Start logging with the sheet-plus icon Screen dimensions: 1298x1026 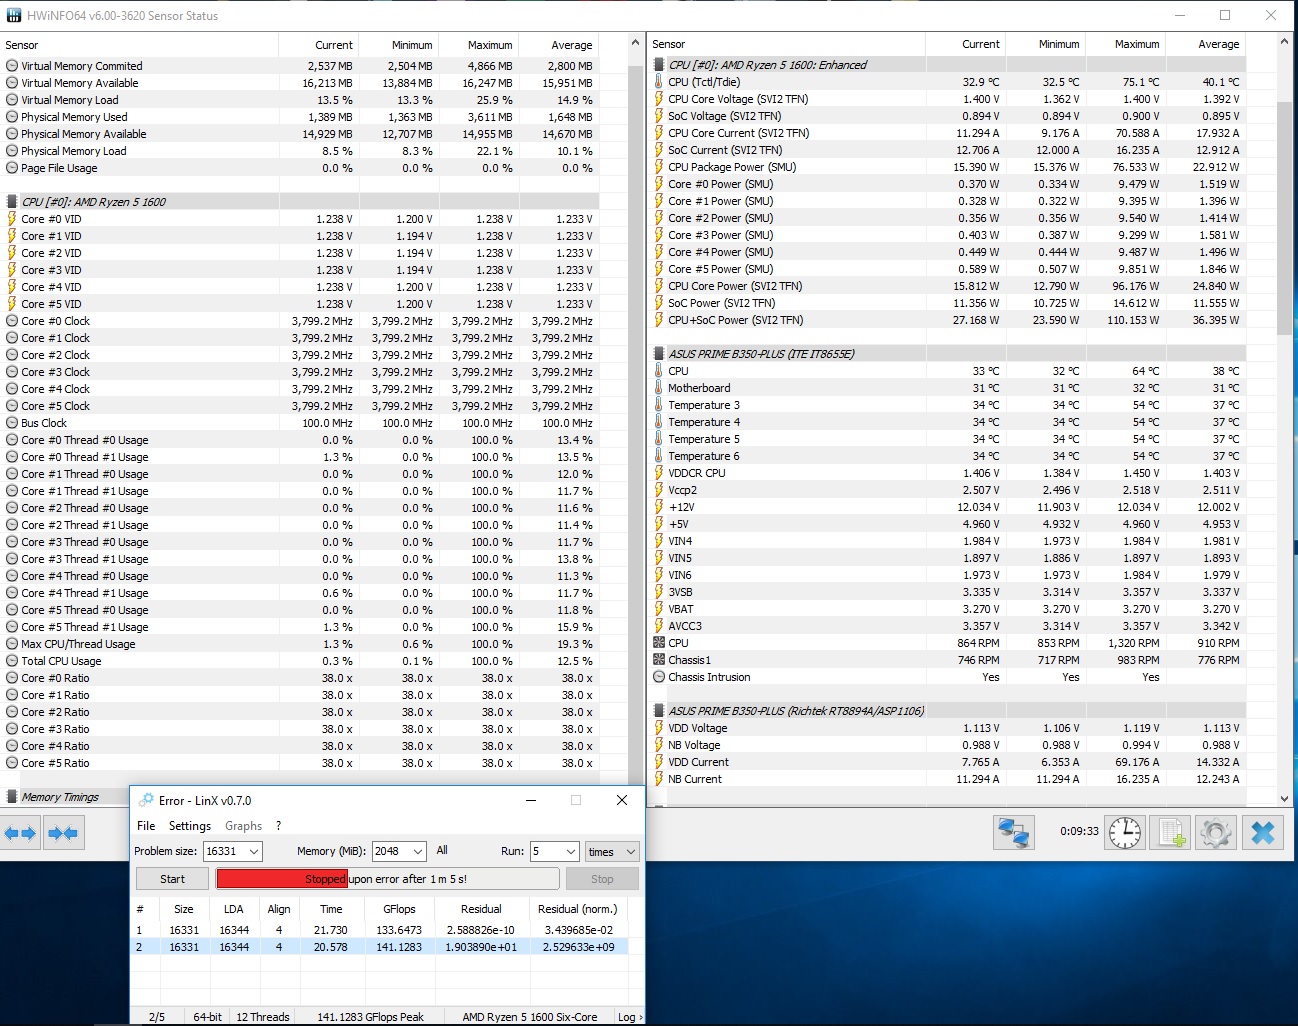pyautogui.click(x=1172, y=833)
